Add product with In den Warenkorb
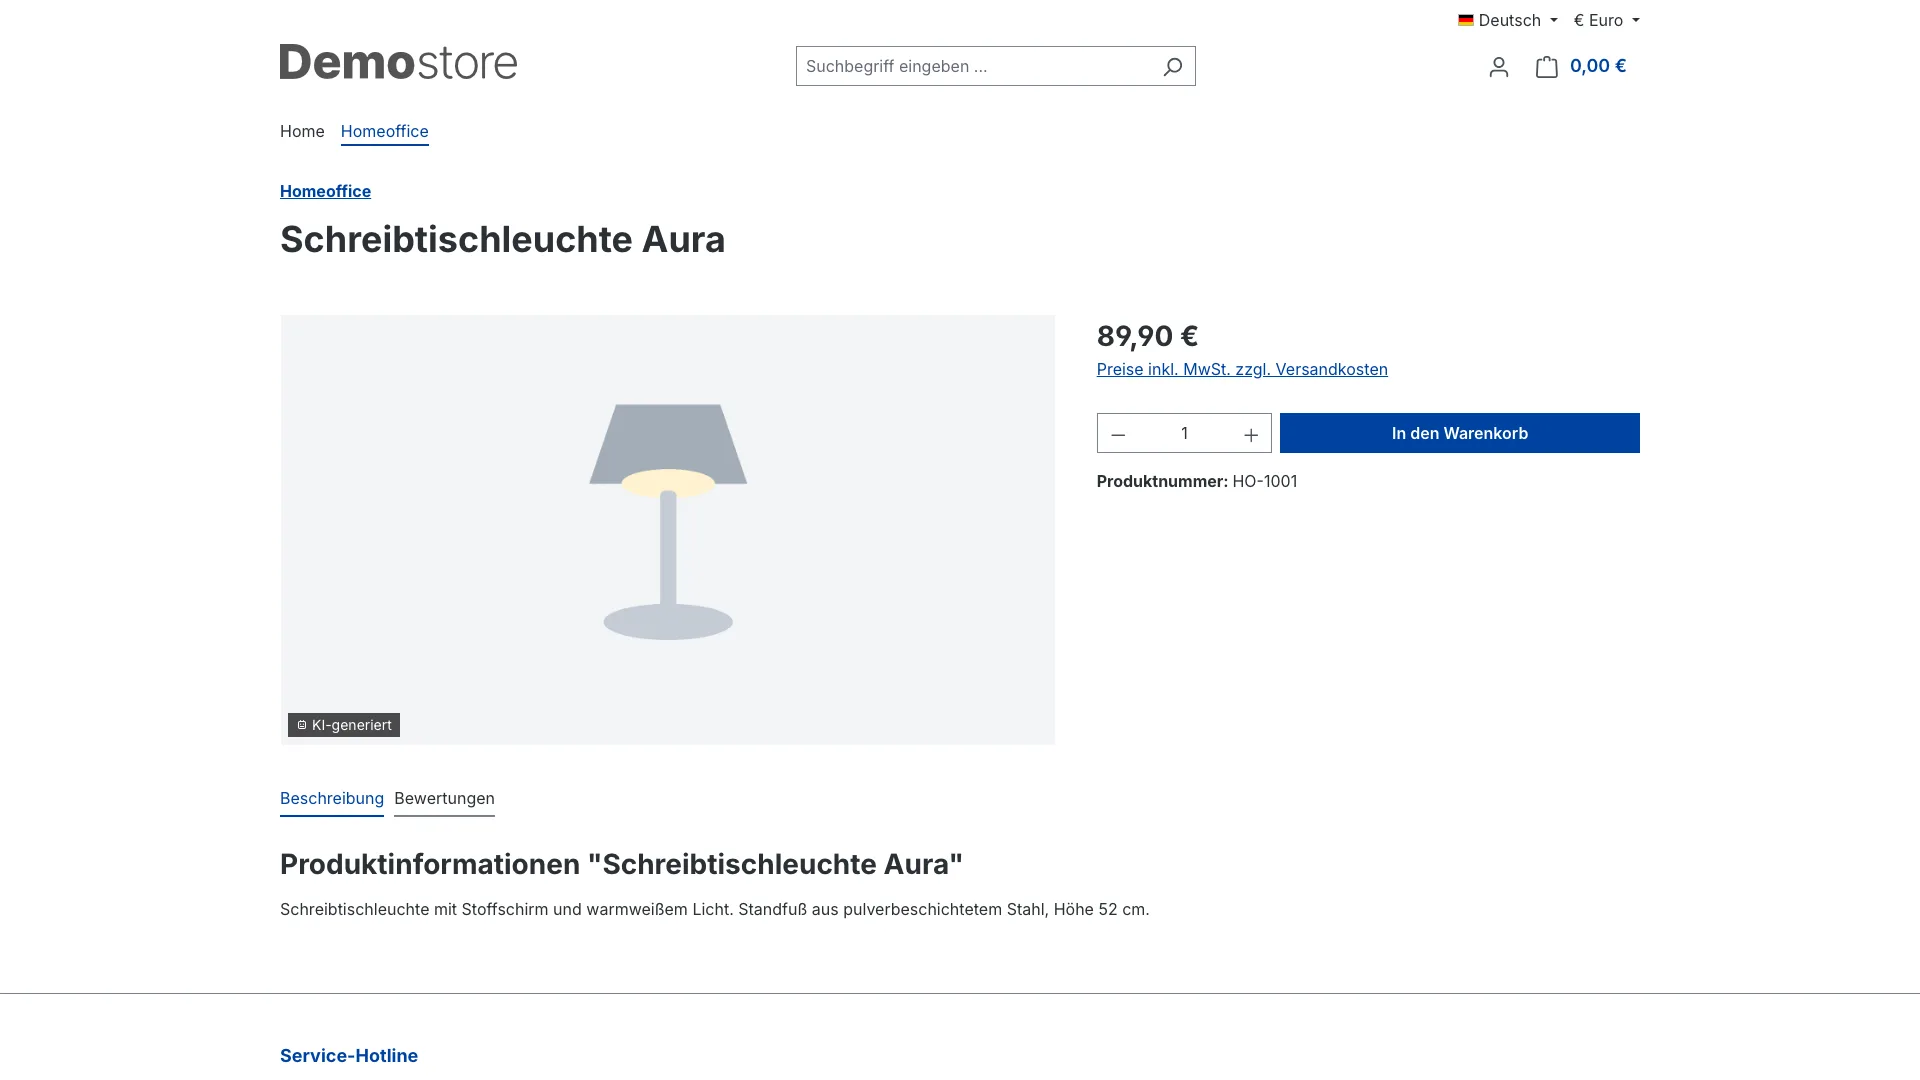The width and height of the screenshot is (1920, 1080). pos(1459,433)
